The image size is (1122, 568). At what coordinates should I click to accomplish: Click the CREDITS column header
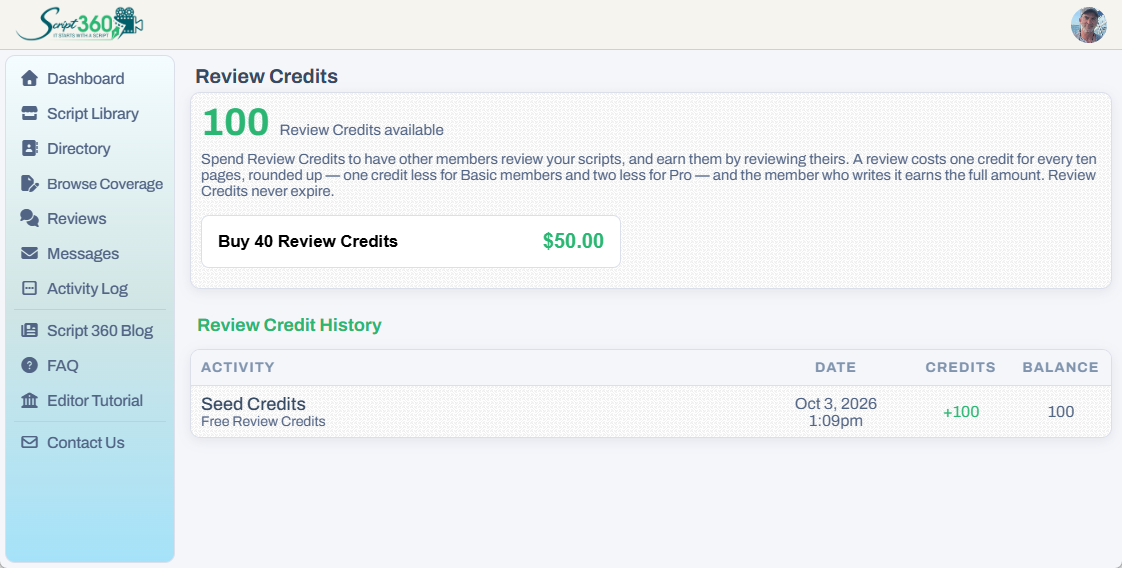pos(960,367)
